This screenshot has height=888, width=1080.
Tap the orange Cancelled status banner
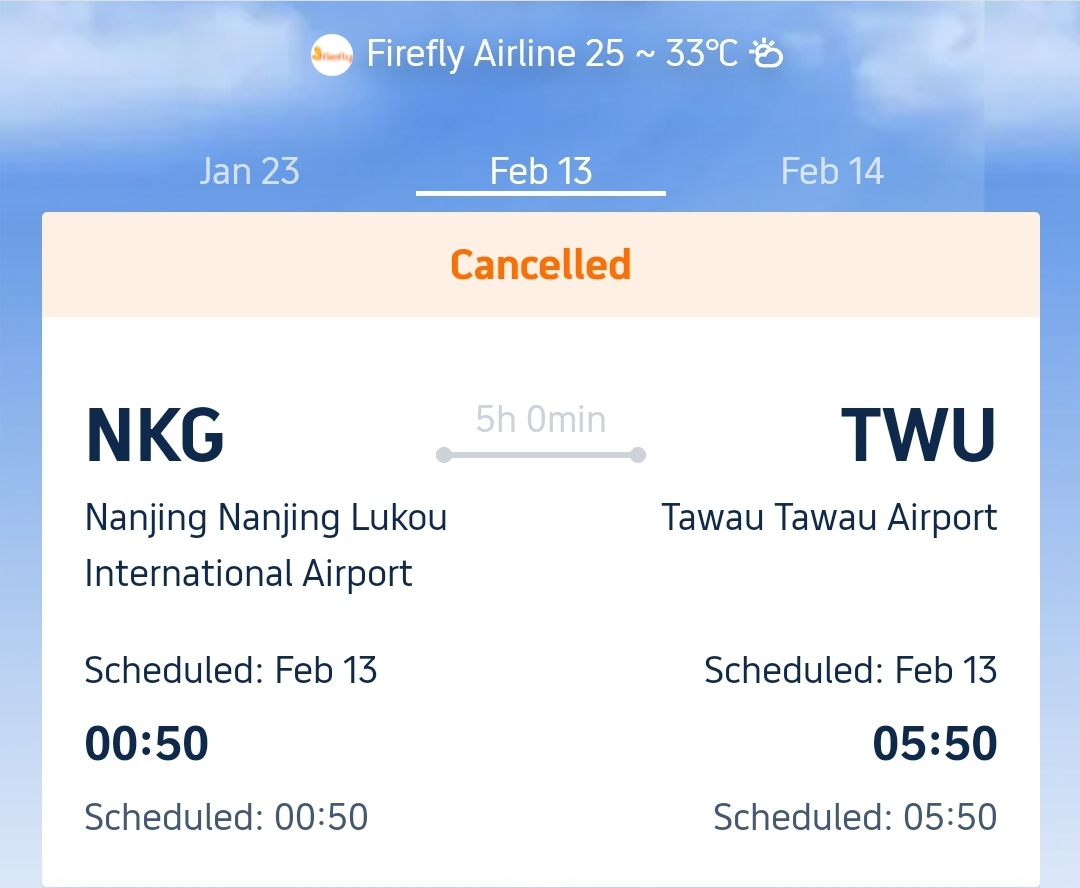click(x=540, y=265)
